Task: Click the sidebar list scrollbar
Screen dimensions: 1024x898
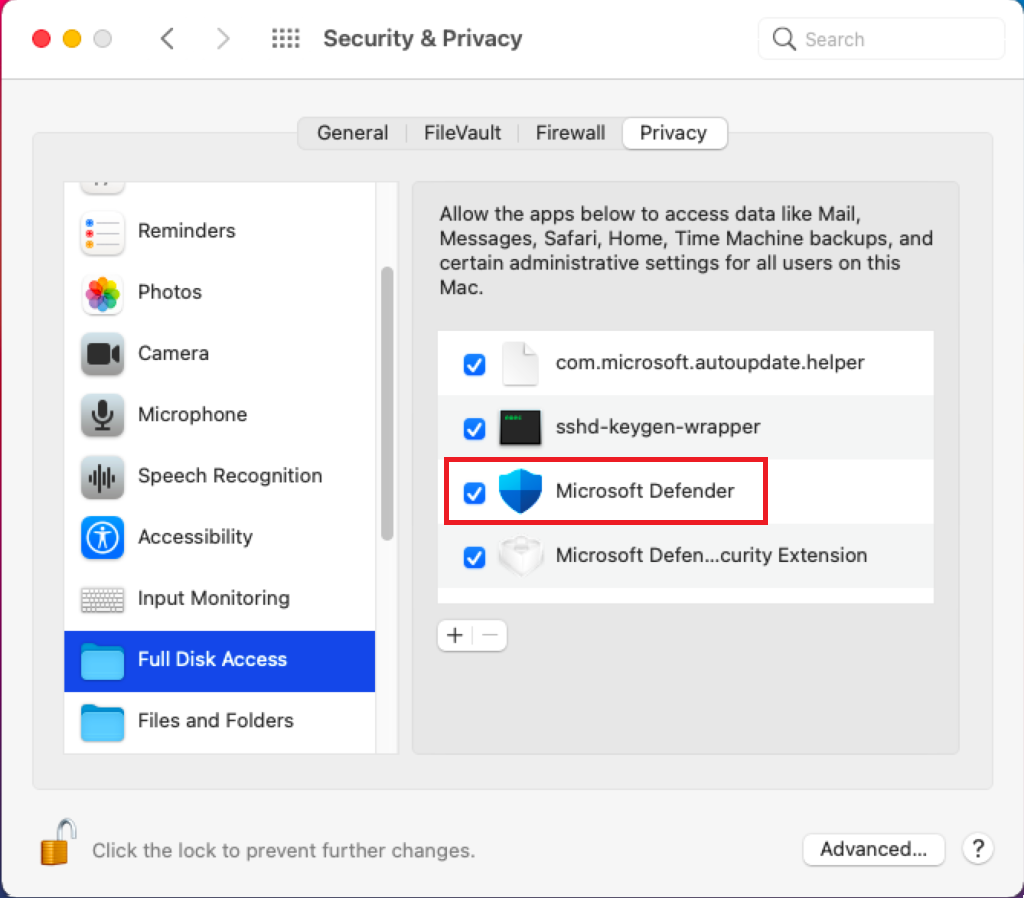Action: (387, 404)
